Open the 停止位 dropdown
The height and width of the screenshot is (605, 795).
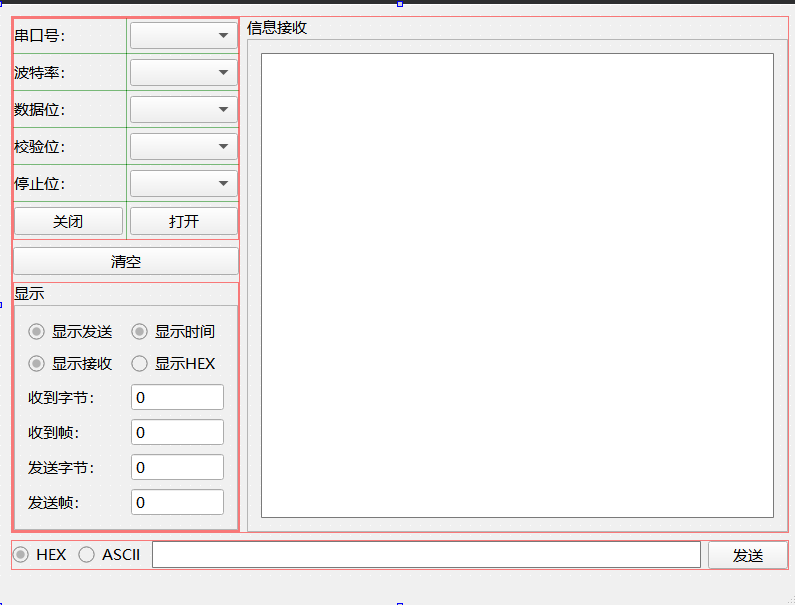pyautogui.click(x=184, y=184)
